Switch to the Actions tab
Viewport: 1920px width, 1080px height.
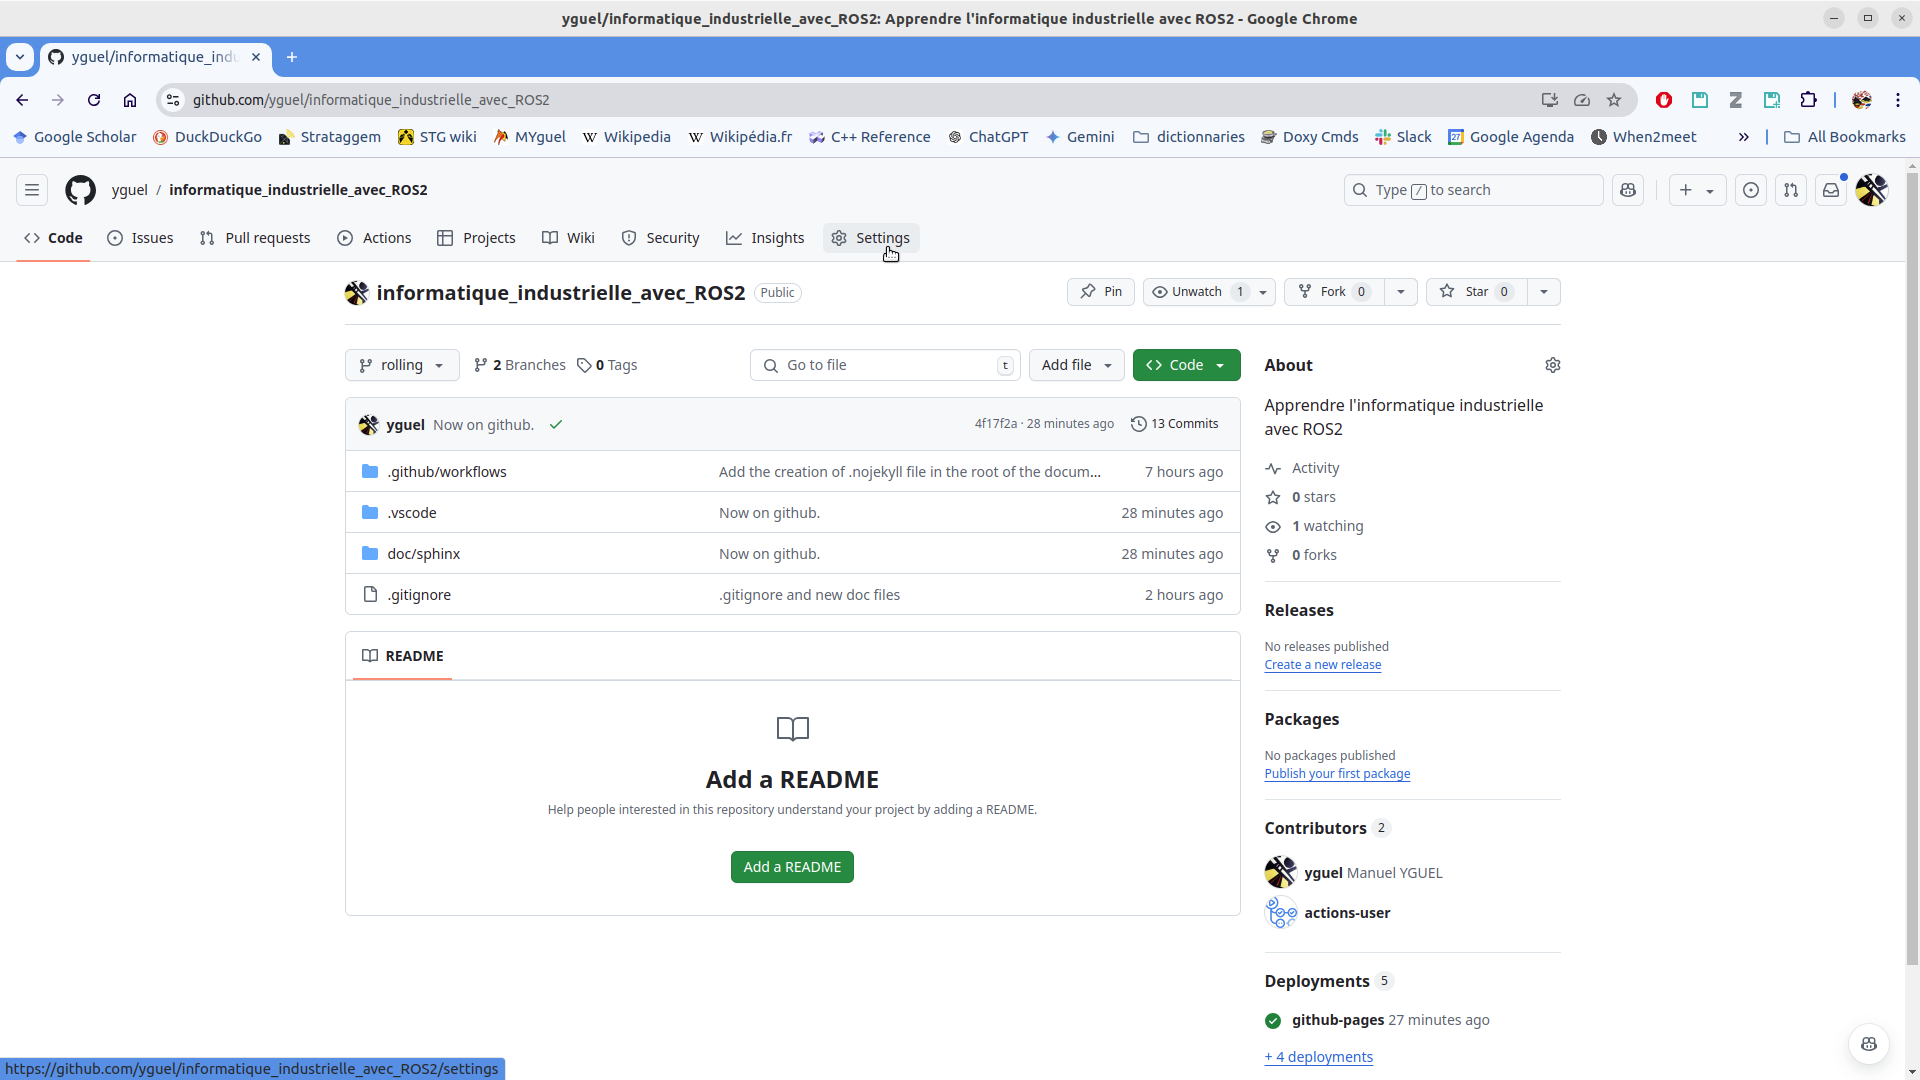(375, 238)
